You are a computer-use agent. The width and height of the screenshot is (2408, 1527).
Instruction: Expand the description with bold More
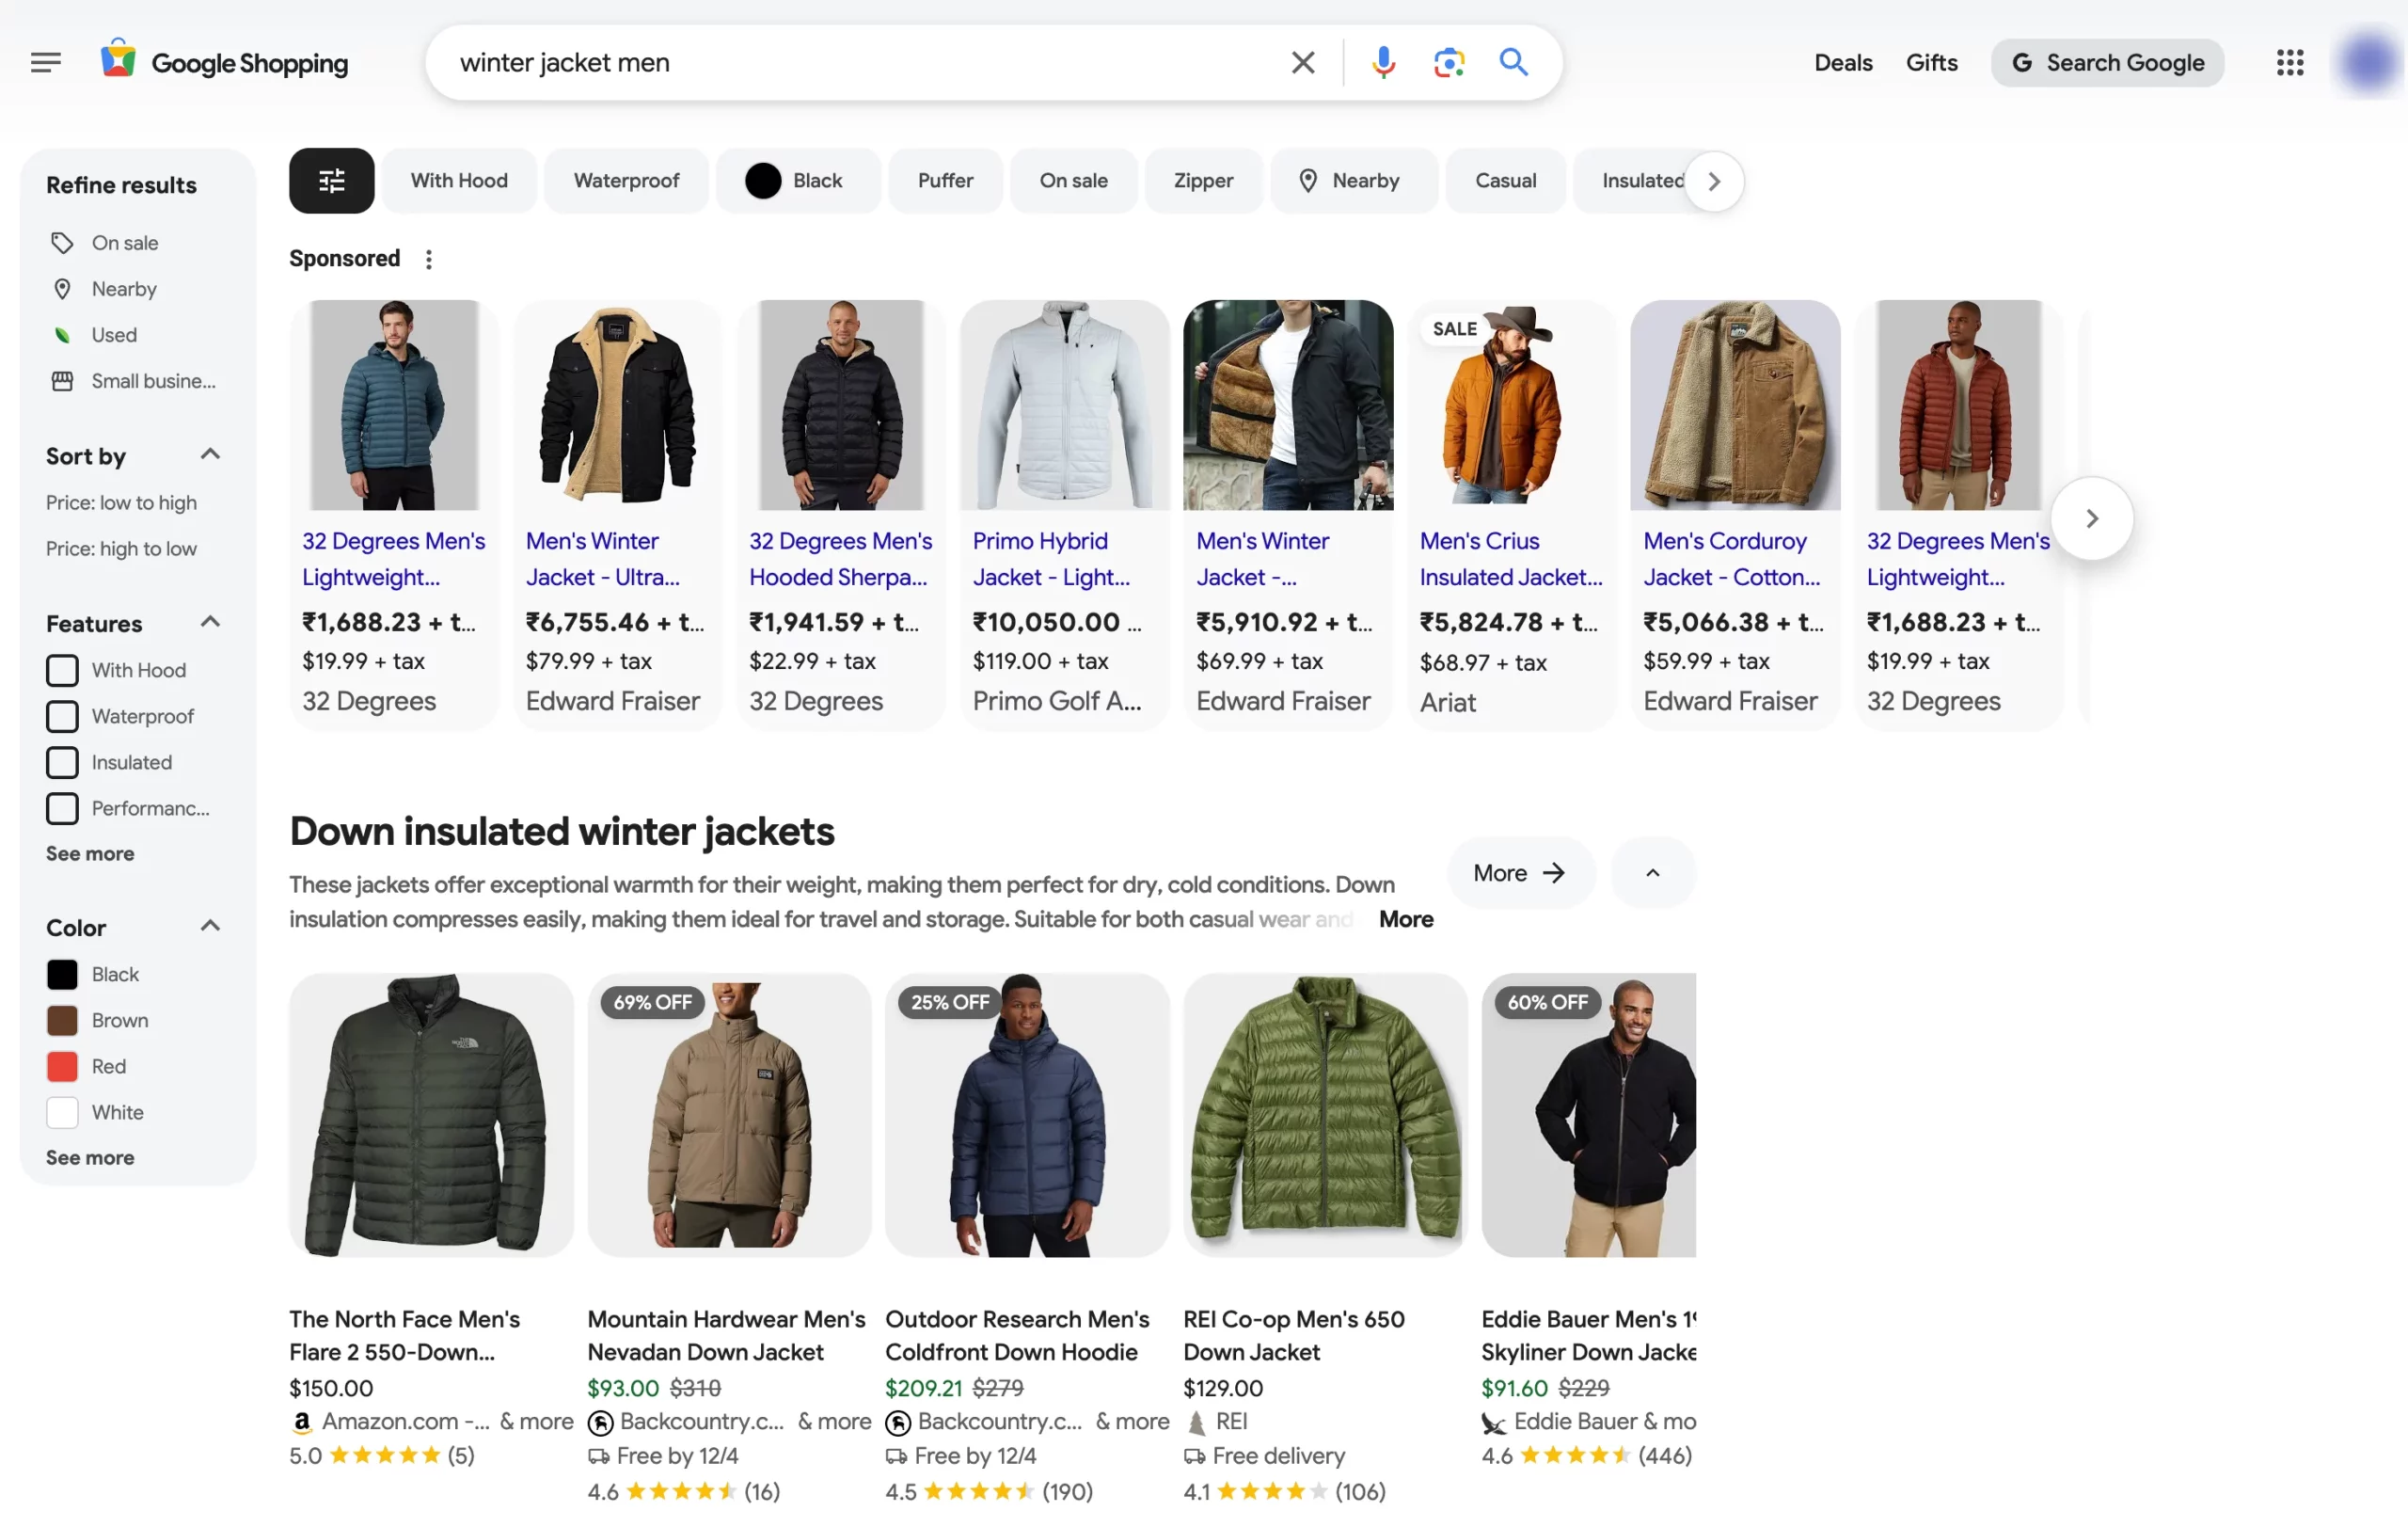[x=1405, y=919]
